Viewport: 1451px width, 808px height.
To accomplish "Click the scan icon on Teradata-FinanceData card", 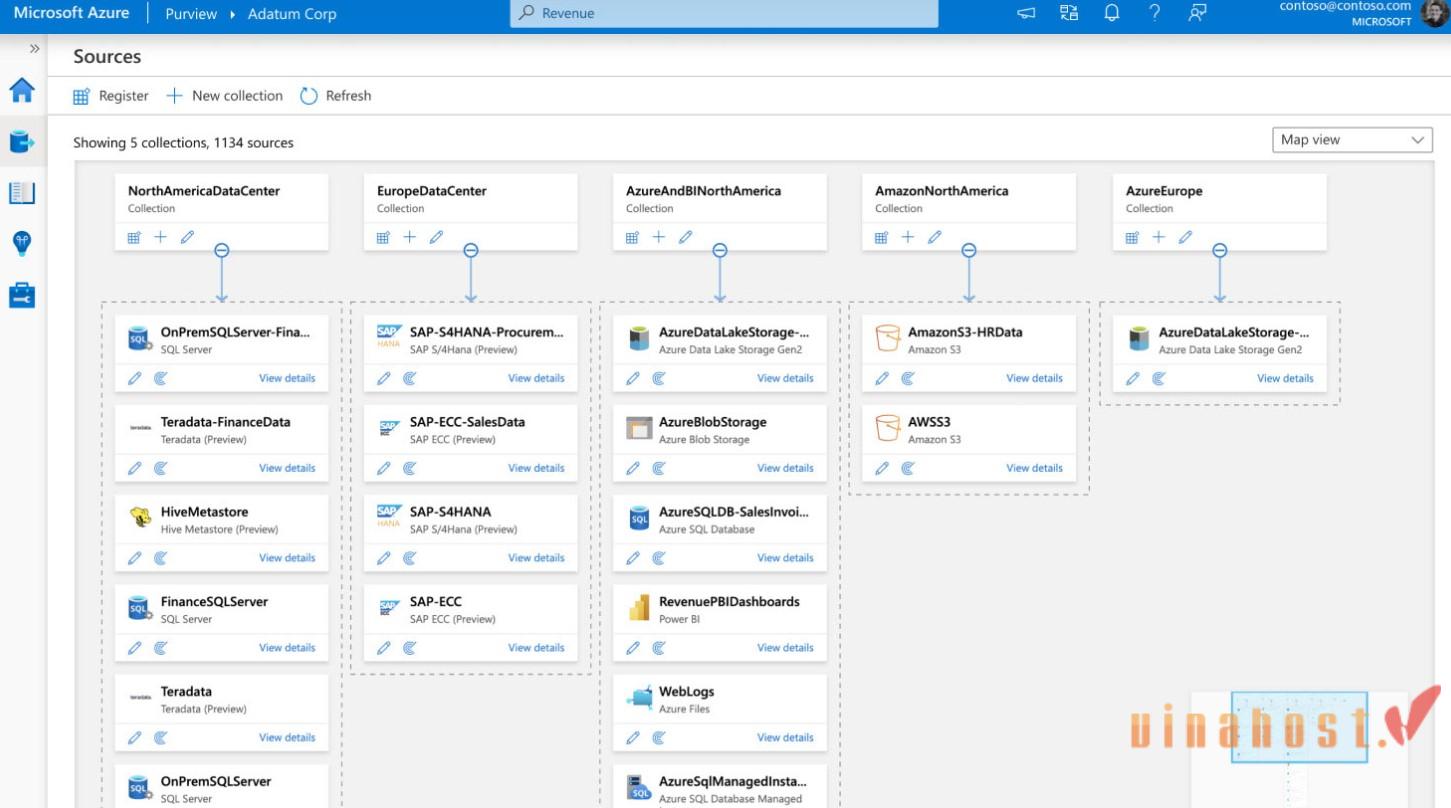I will [160, 468].
